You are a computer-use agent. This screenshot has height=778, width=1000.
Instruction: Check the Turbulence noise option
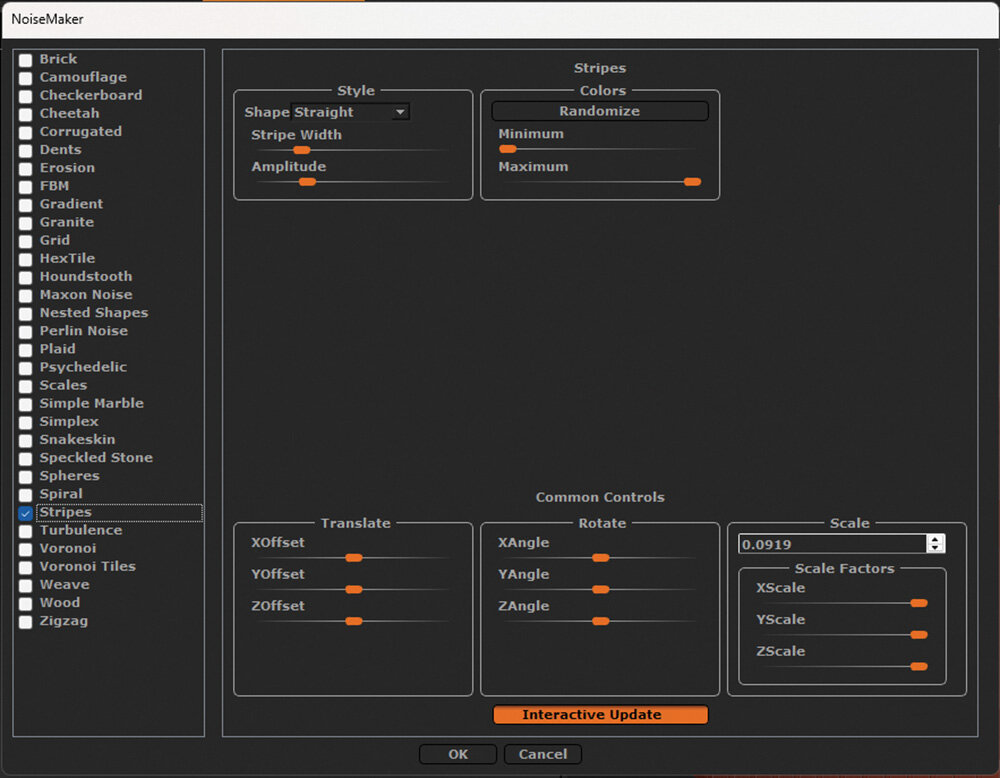tap(26, 531)
